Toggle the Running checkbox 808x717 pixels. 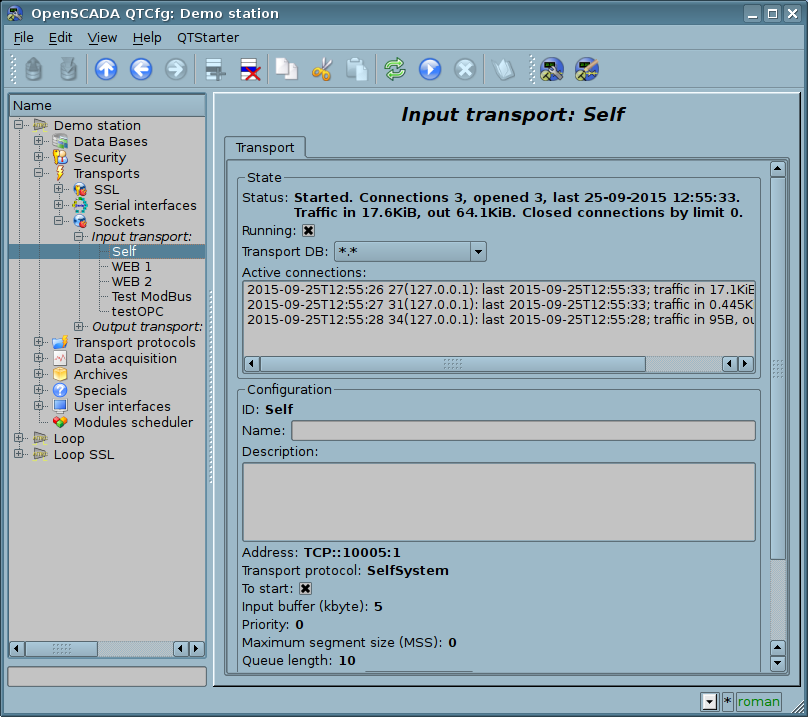[x=308, y=230]
